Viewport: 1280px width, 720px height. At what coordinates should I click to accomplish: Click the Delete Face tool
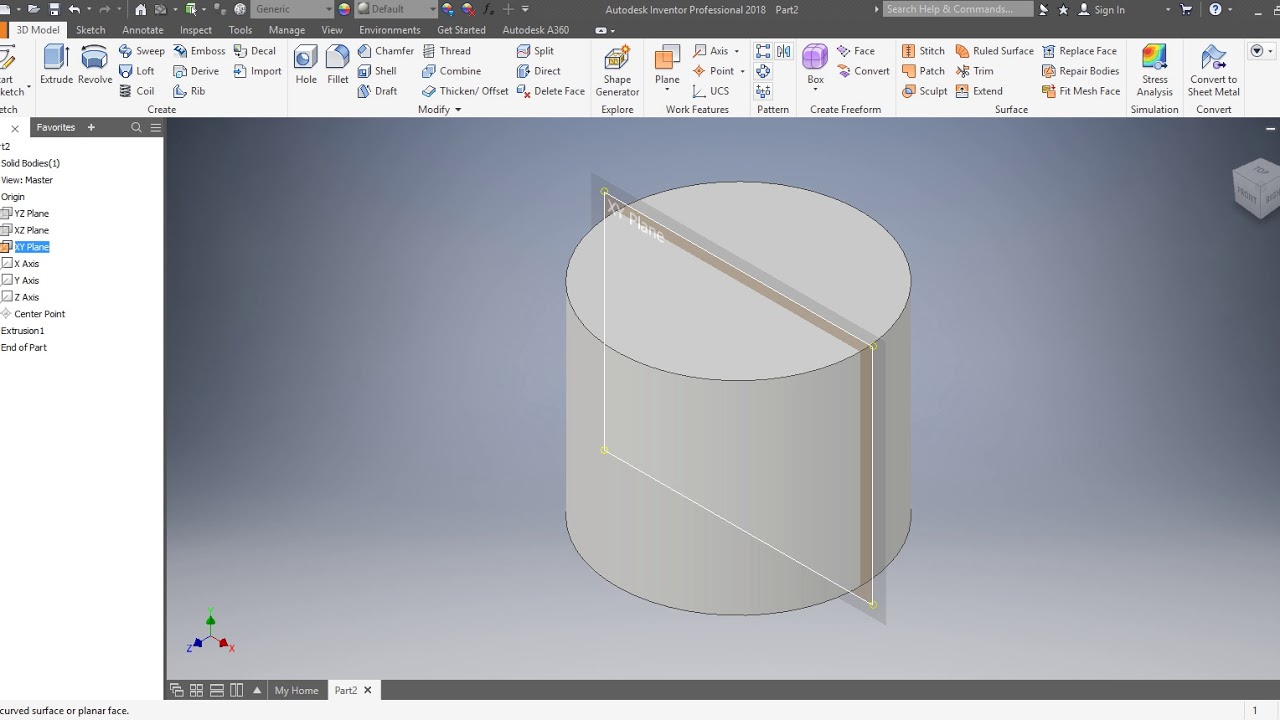click(x=550, y=91)
